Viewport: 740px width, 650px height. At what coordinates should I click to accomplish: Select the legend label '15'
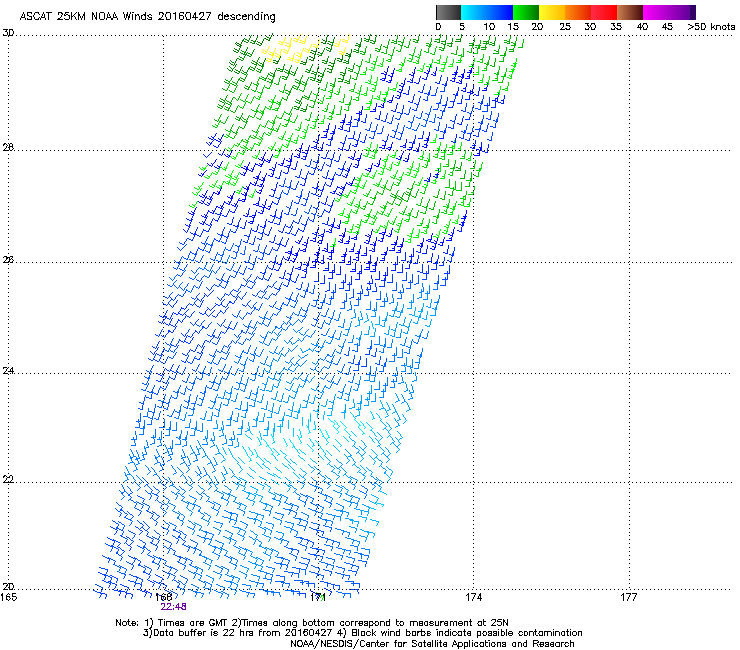tap(513, 26)
